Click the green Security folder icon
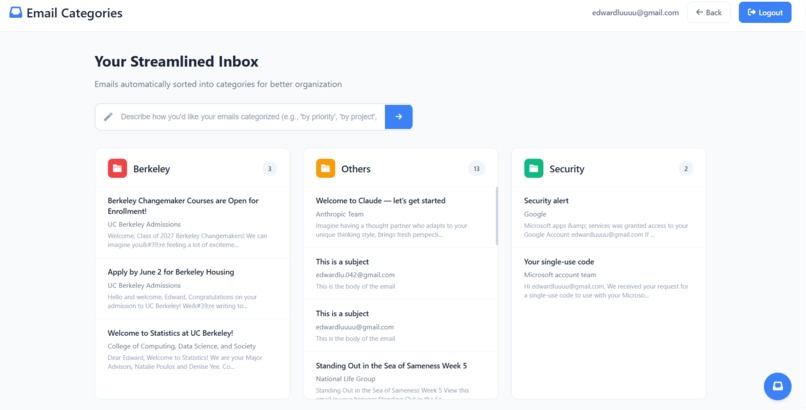The height and width of the screenshot is (410, 806). pos(534,169)
